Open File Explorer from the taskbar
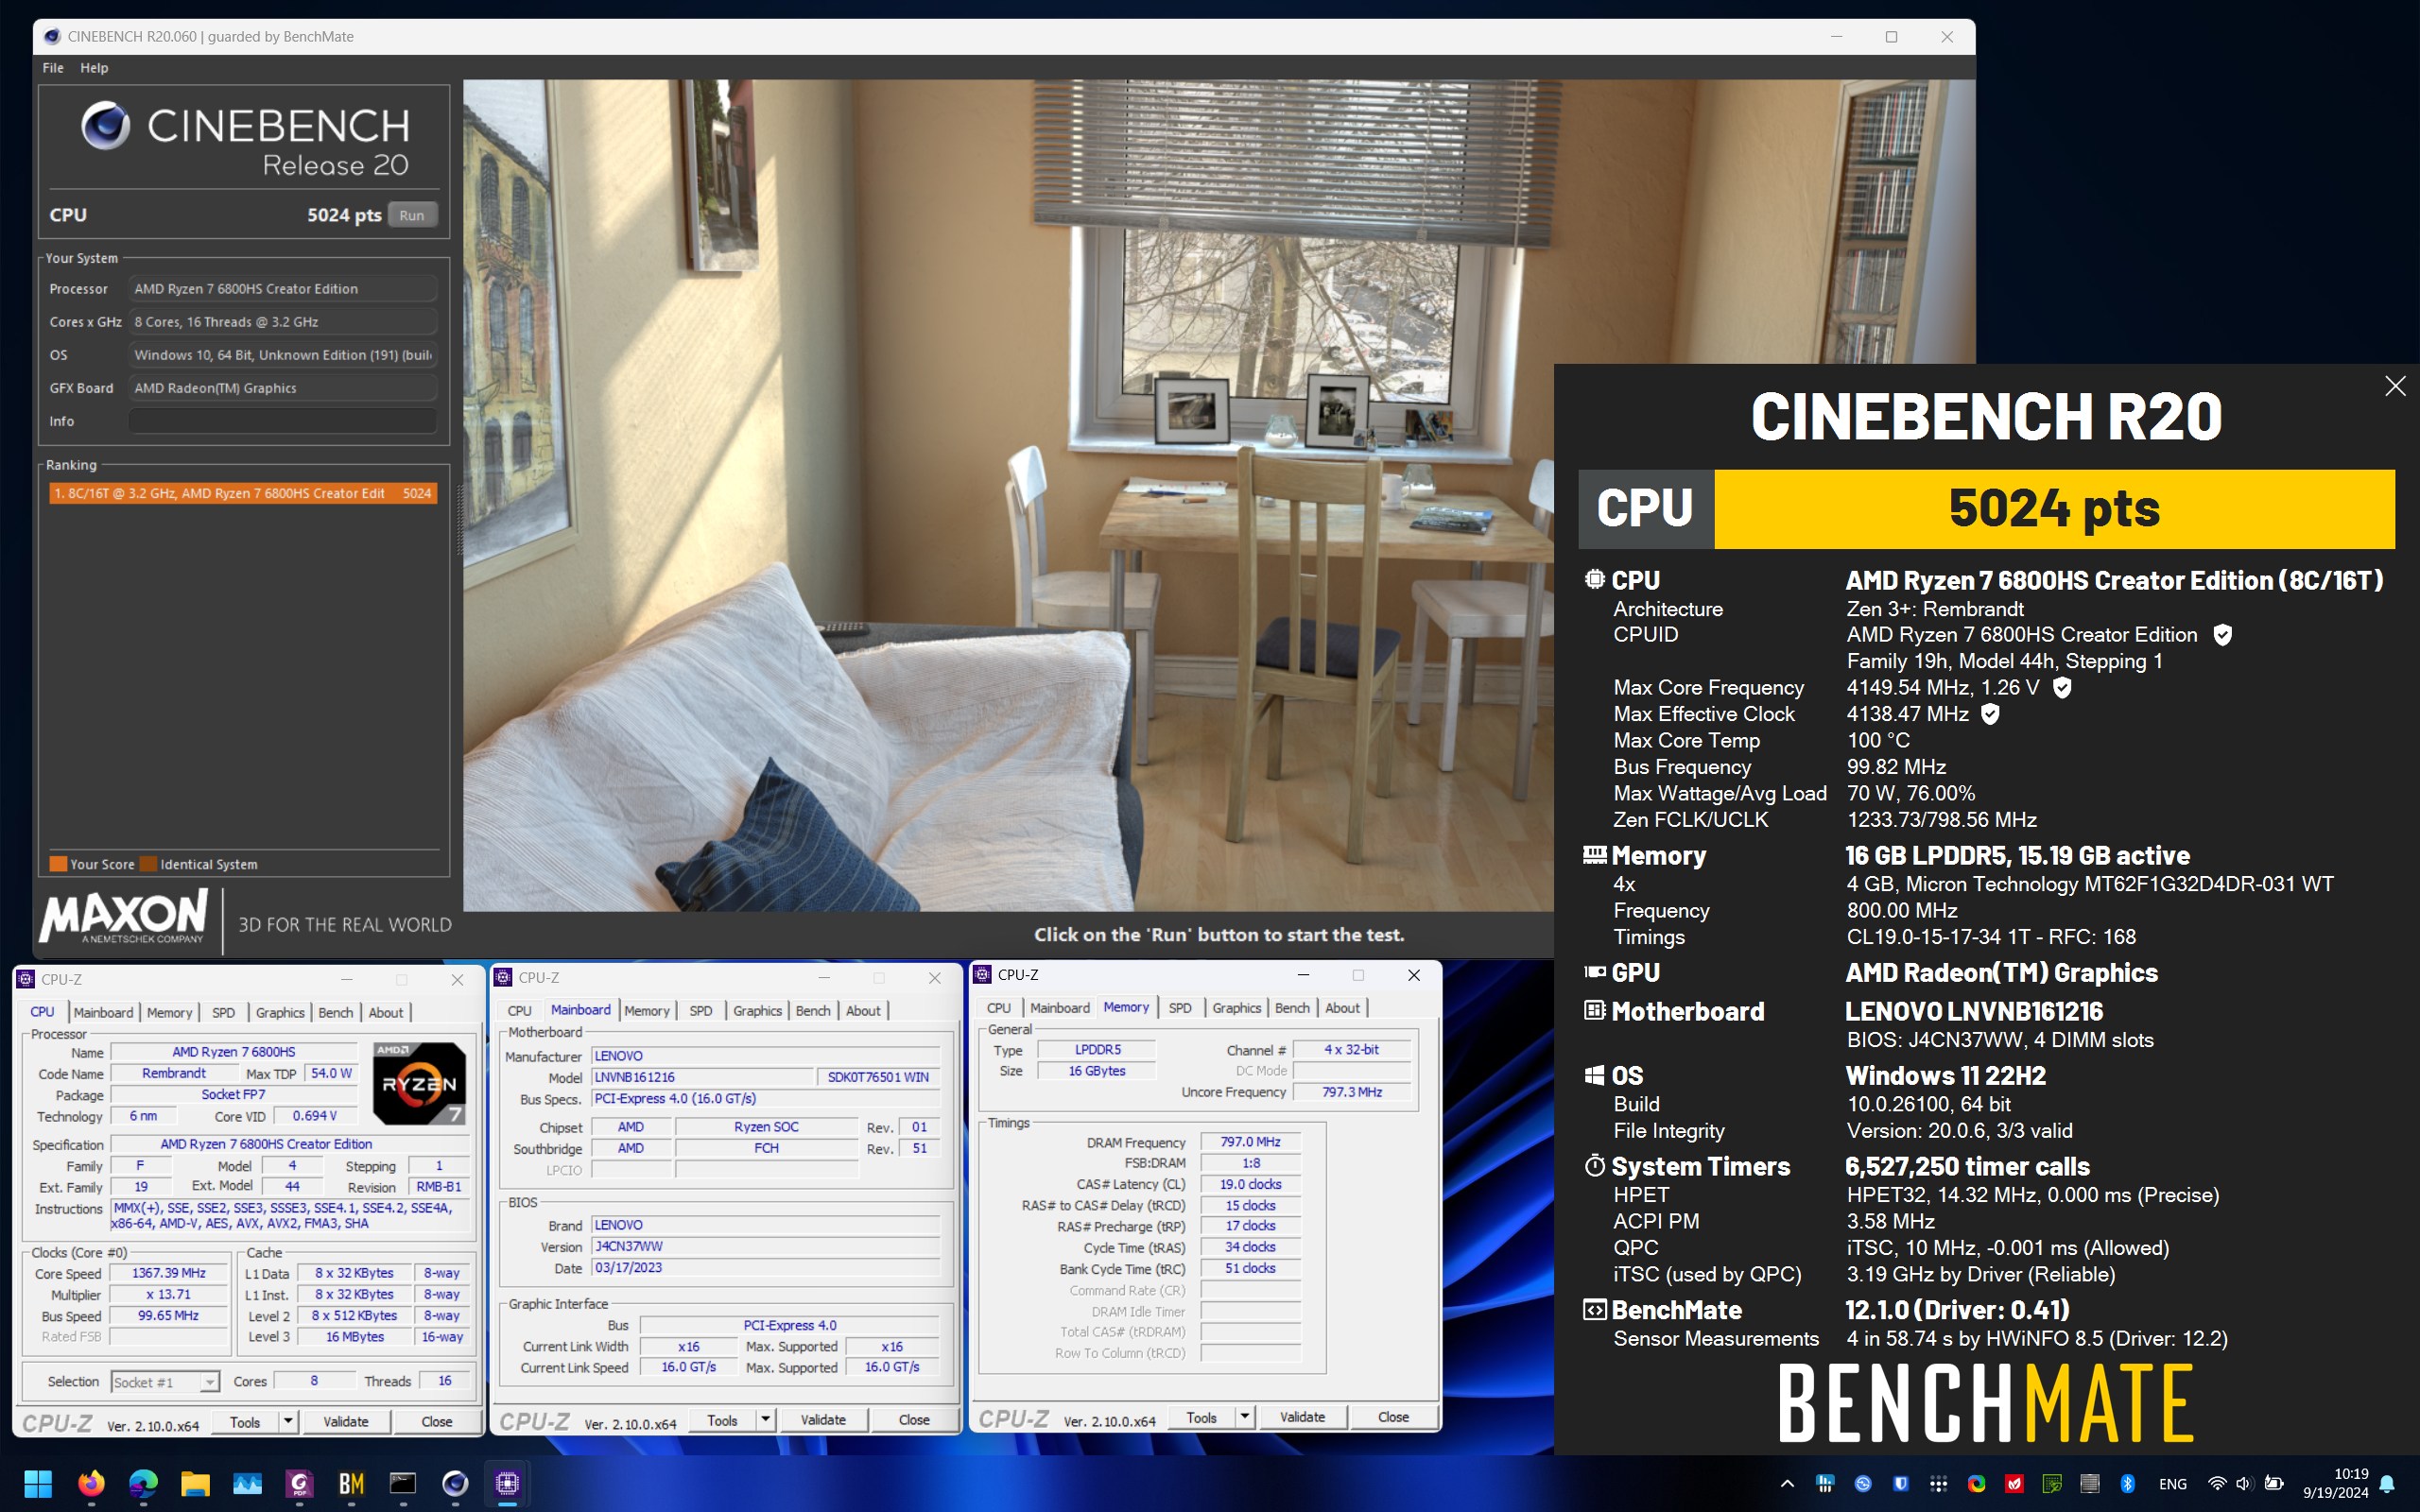Screen dimensions: 2420x1512 195,1483
